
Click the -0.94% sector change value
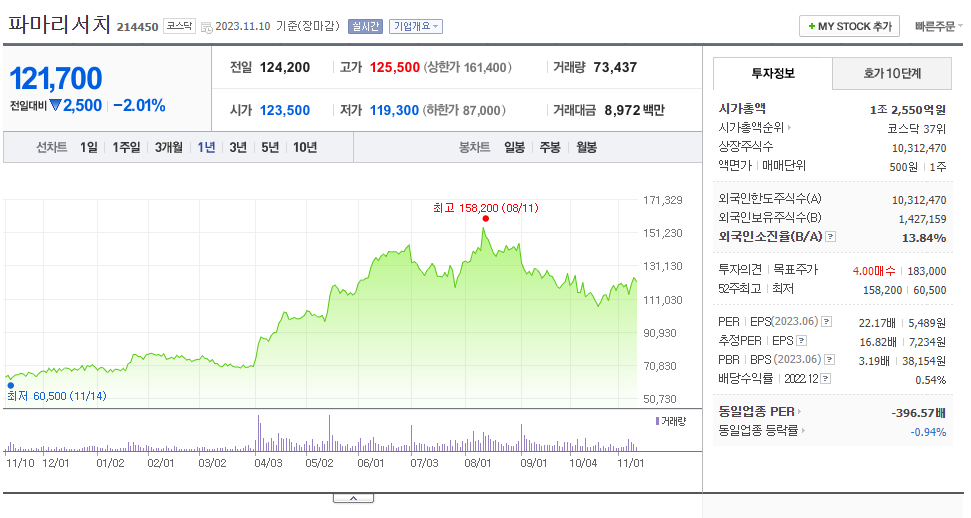point(928,432)
